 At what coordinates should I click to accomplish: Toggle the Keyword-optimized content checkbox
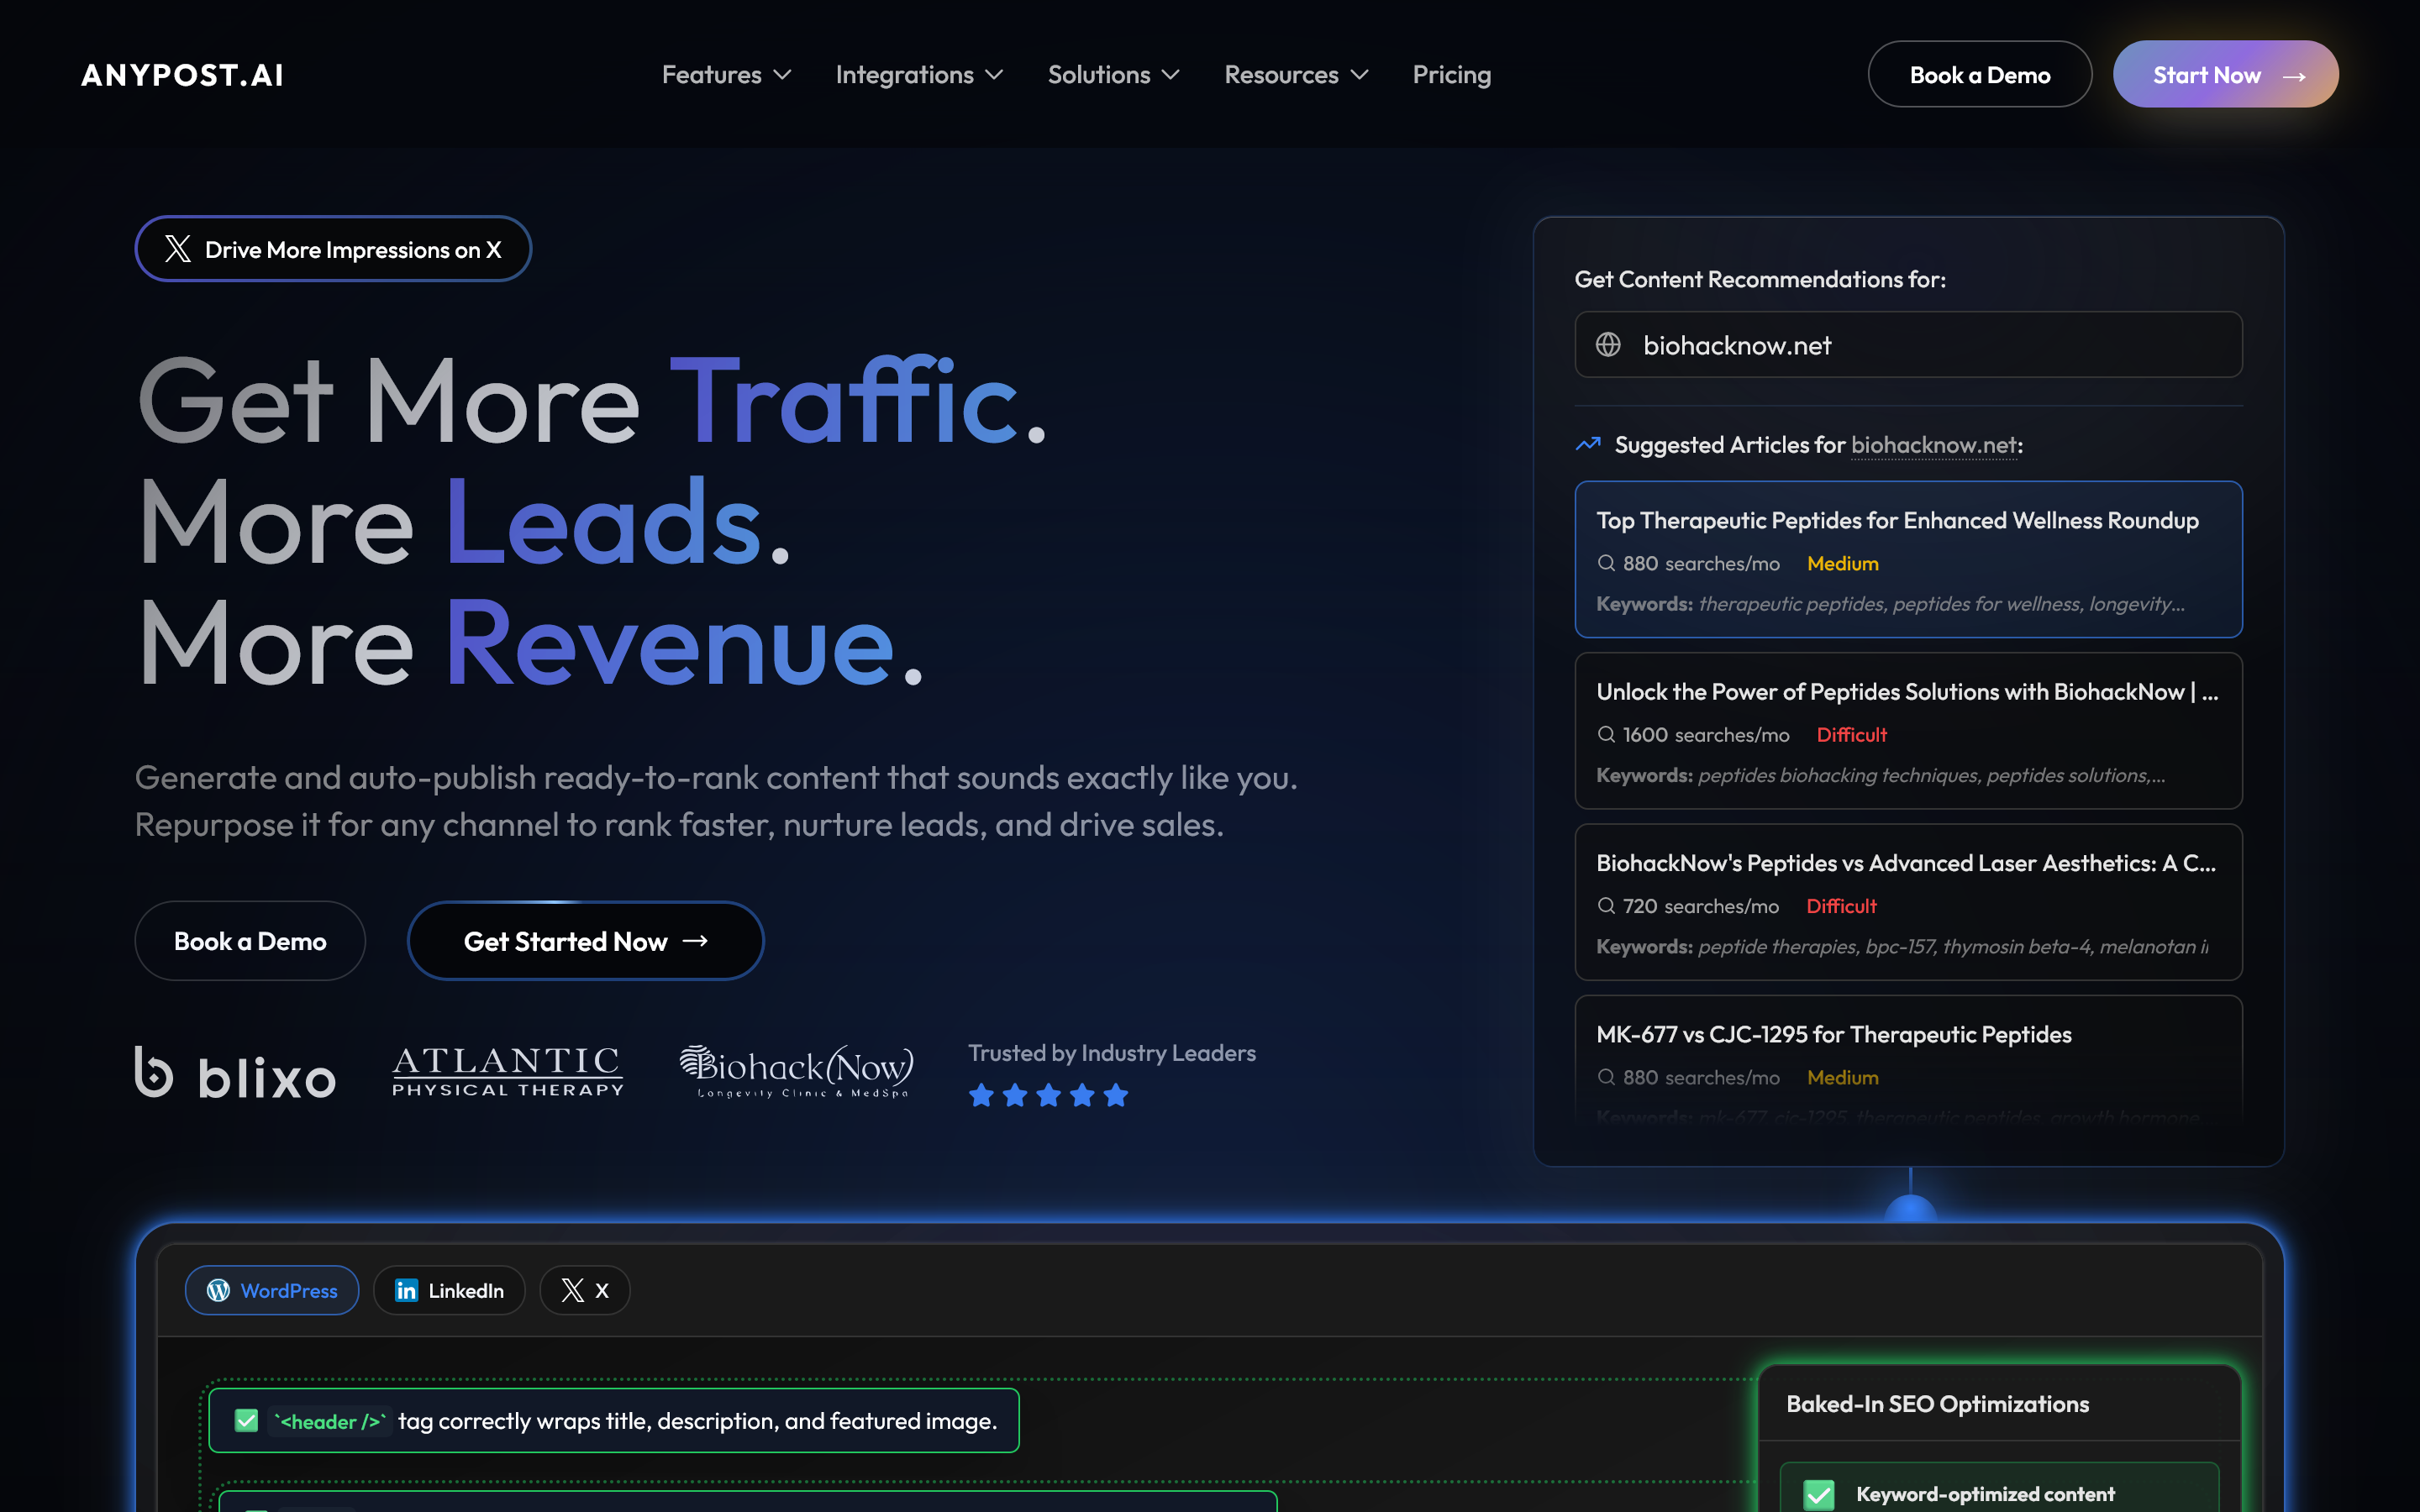tap(1819, 1495)
